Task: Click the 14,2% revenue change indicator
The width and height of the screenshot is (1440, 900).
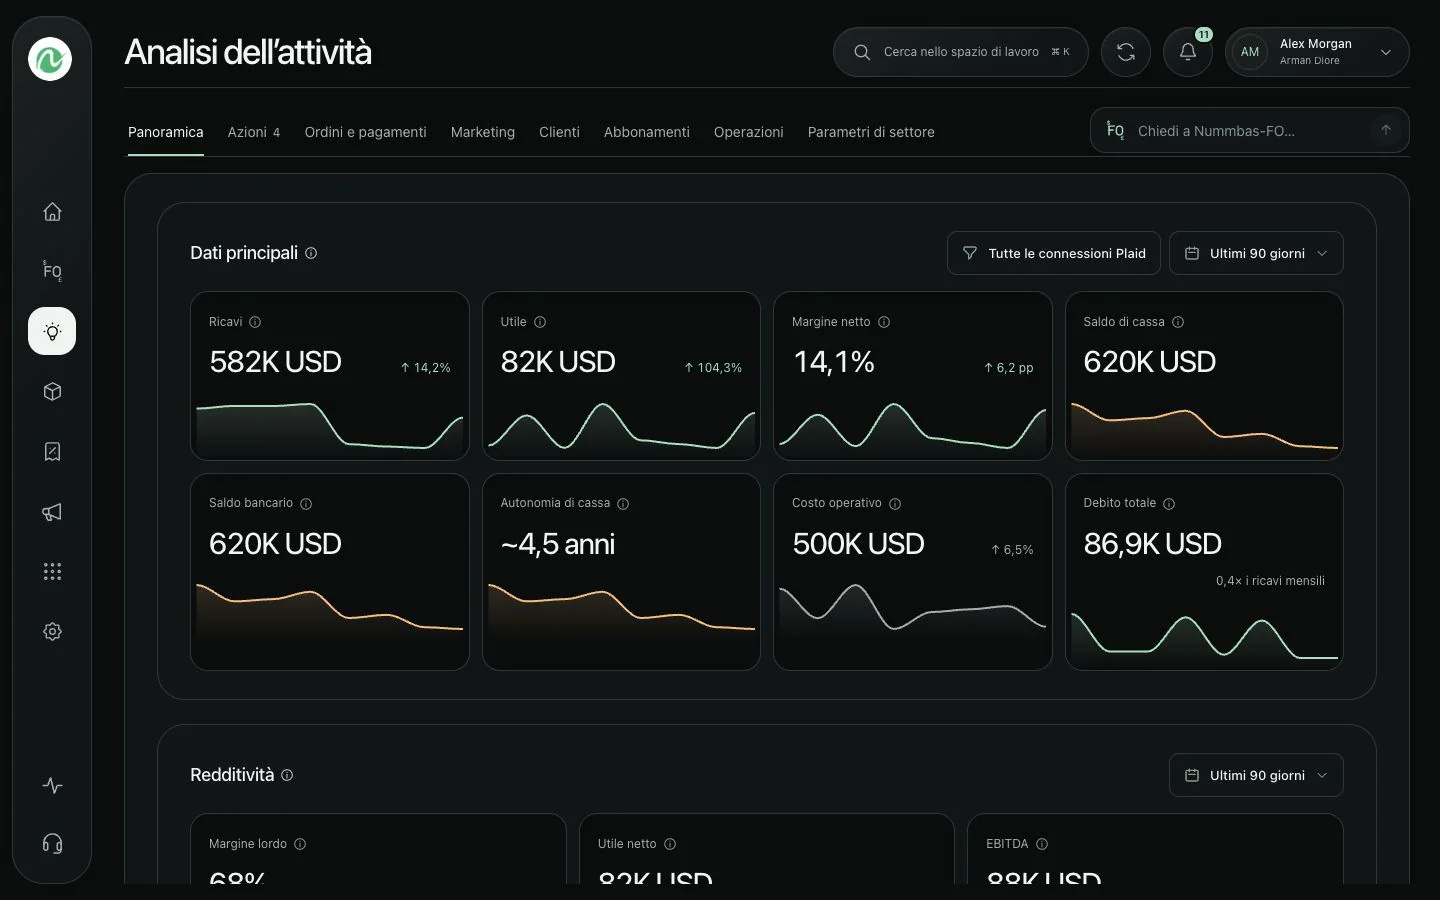Action: 425,368
